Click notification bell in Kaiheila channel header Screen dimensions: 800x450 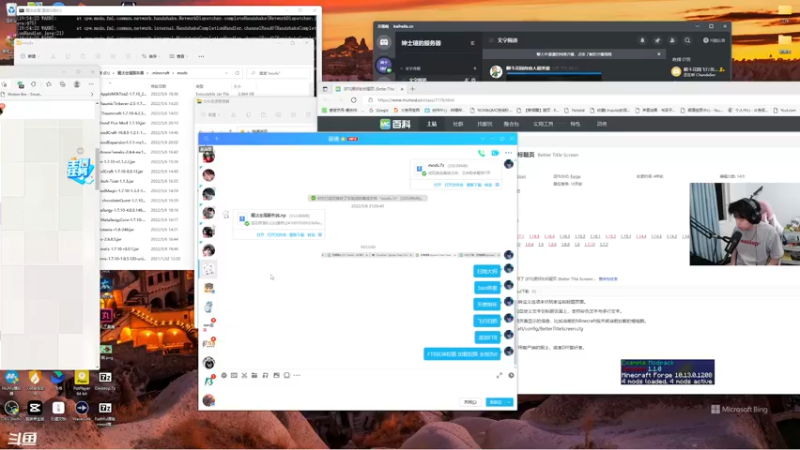click(642, 40)
